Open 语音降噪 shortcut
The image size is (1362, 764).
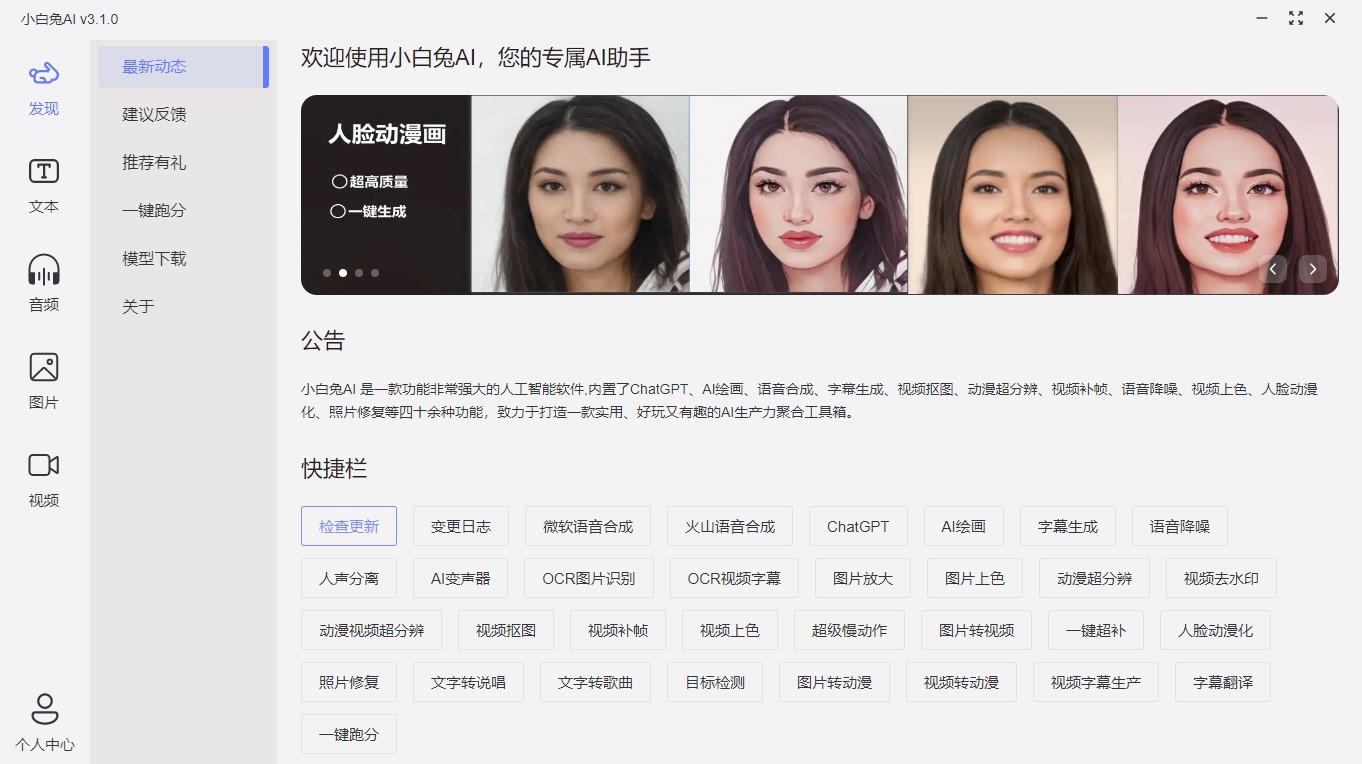click(x=1180, y=526)
